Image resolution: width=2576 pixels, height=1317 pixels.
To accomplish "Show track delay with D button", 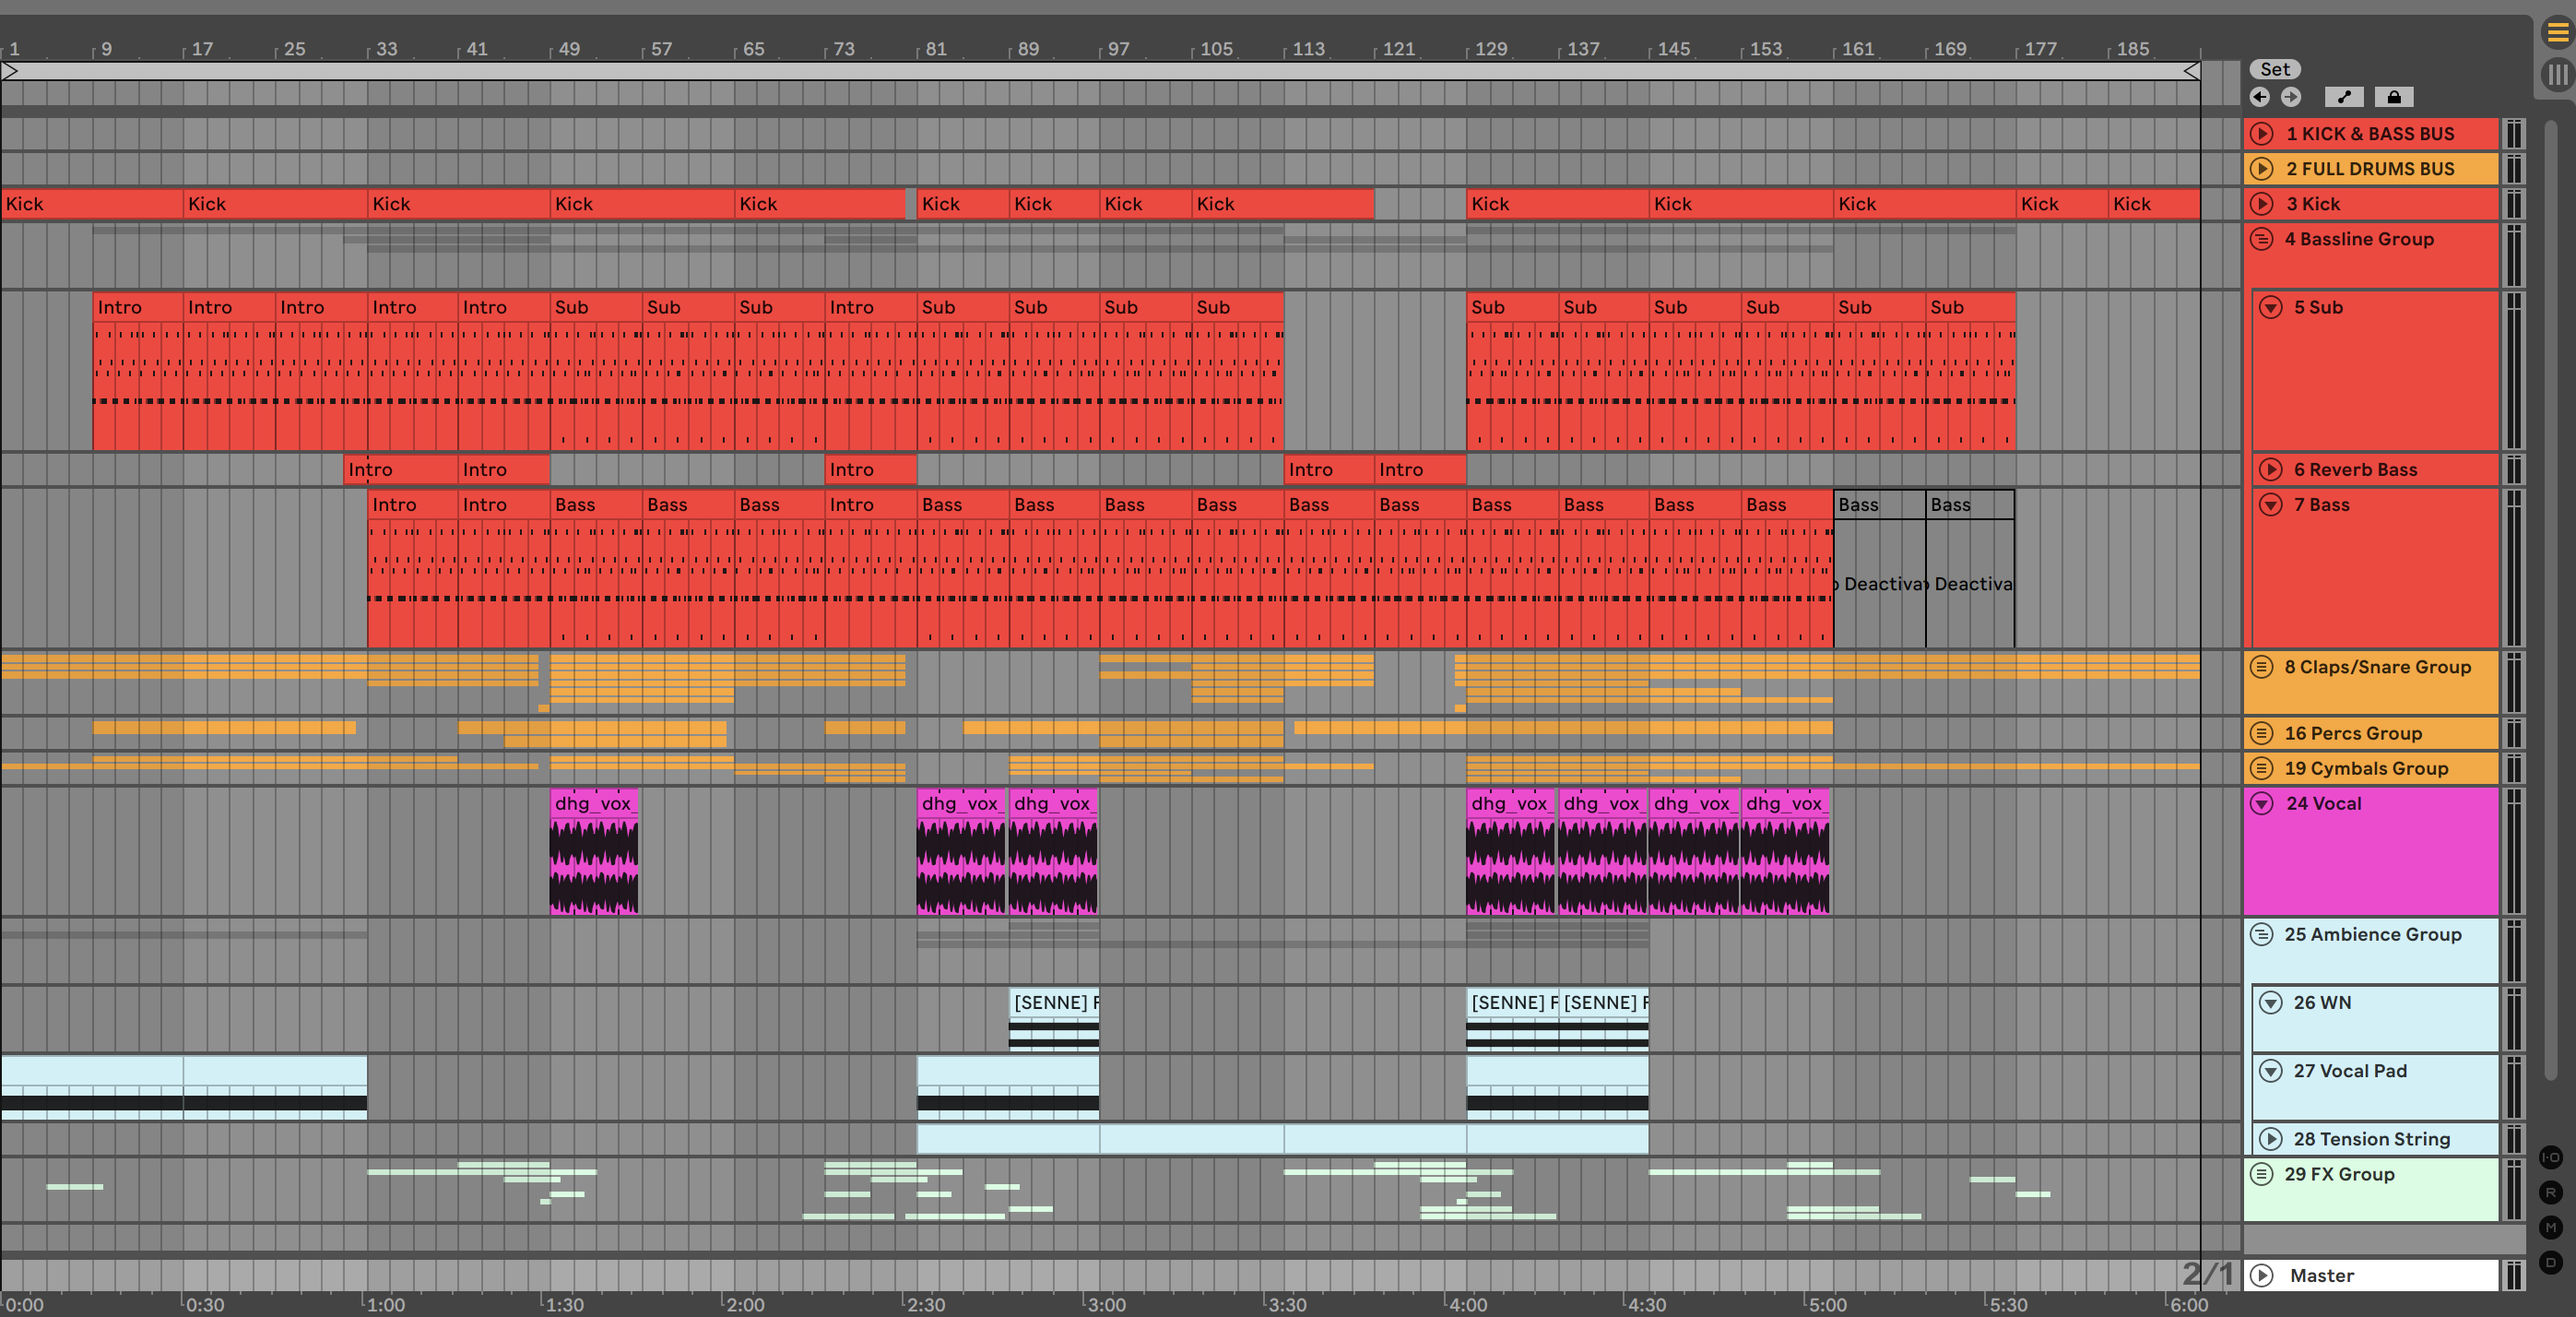I will (2550, 1262).
